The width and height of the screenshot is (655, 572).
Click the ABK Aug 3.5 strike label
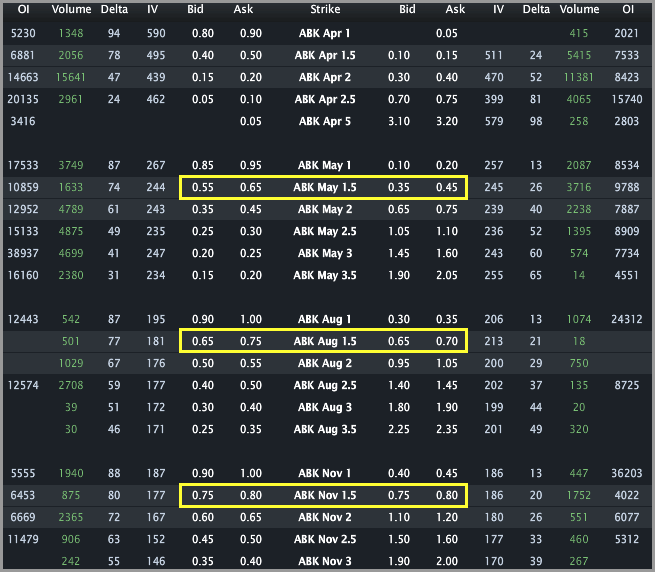point(325,430)
